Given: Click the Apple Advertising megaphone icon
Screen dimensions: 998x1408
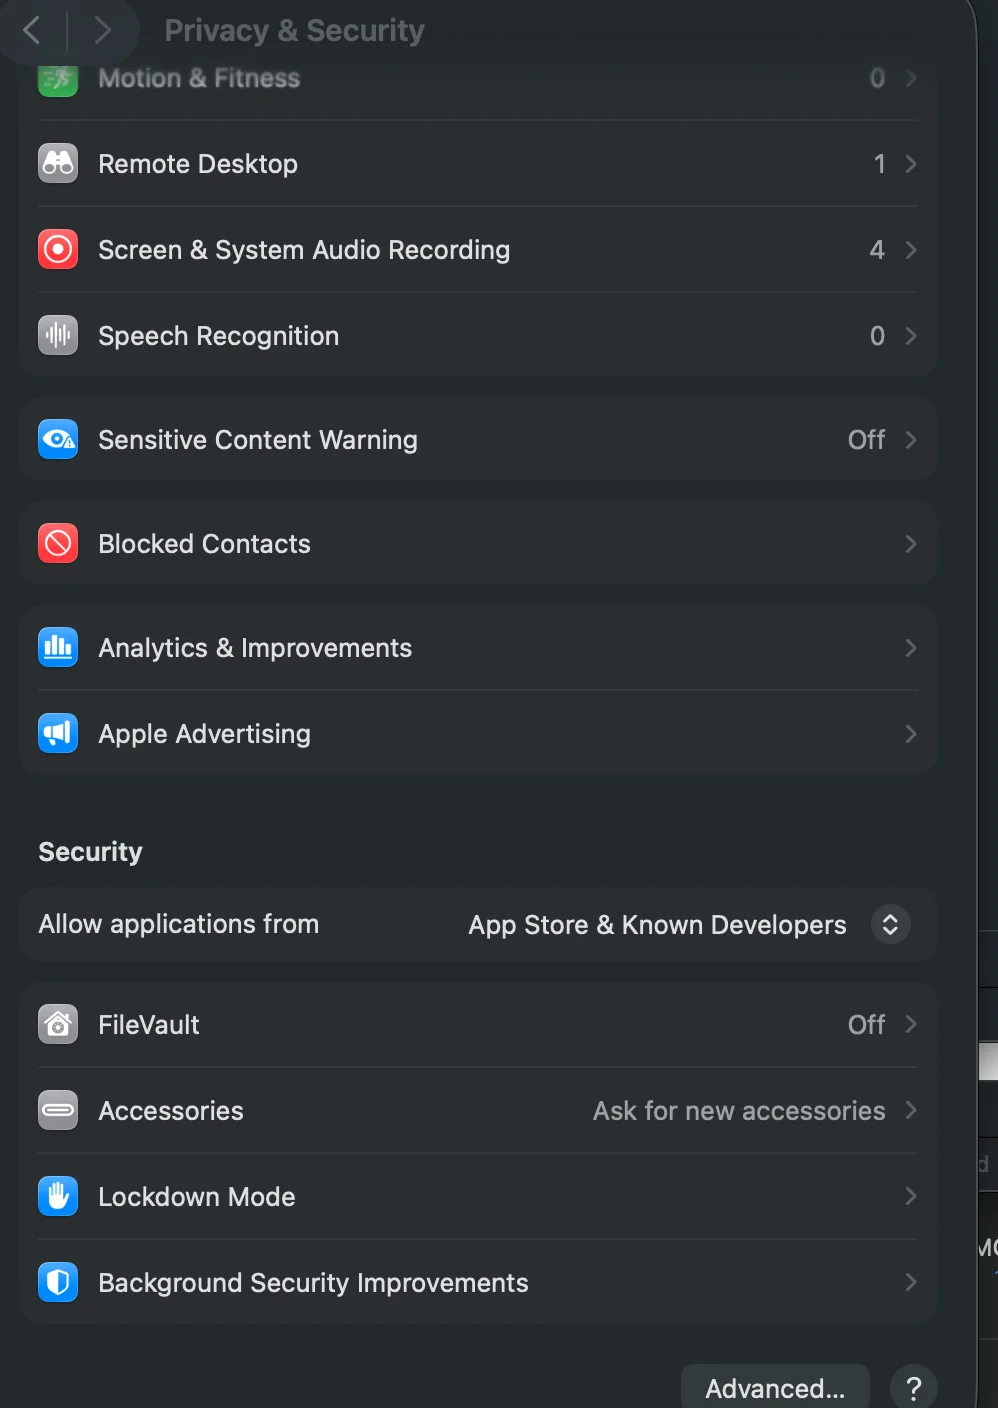Looking at the screenshot, I should coord(58,733).
